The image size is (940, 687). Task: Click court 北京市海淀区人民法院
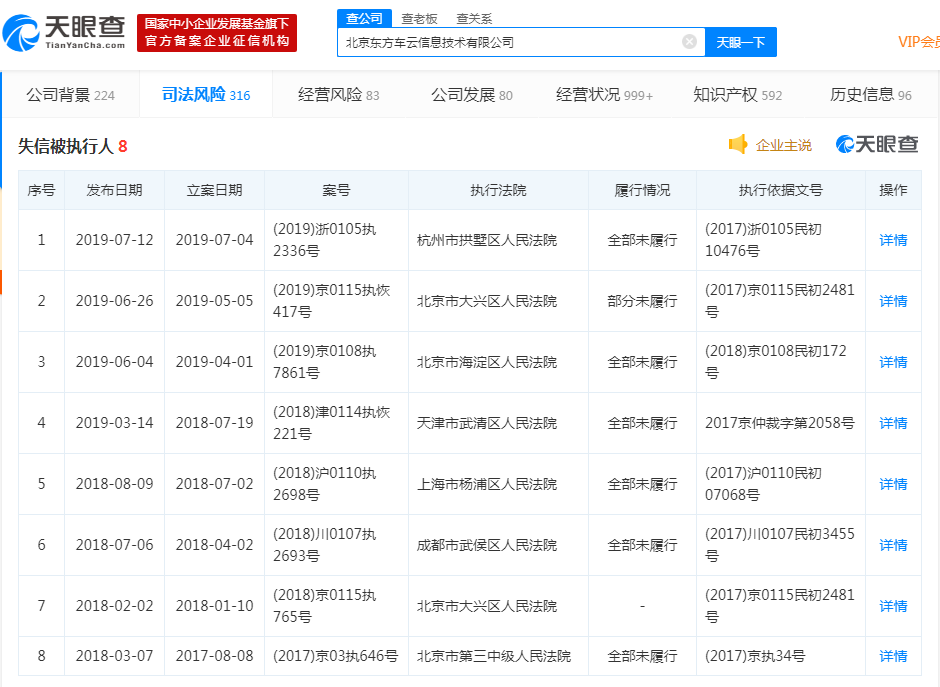pyautogui.click(x=487, y=363)
